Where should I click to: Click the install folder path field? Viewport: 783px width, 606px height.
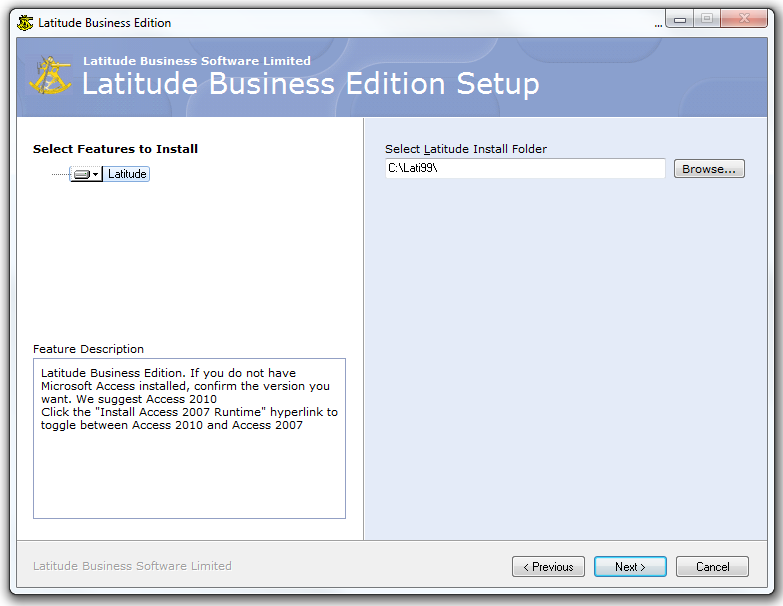click(x=524, y=169)
